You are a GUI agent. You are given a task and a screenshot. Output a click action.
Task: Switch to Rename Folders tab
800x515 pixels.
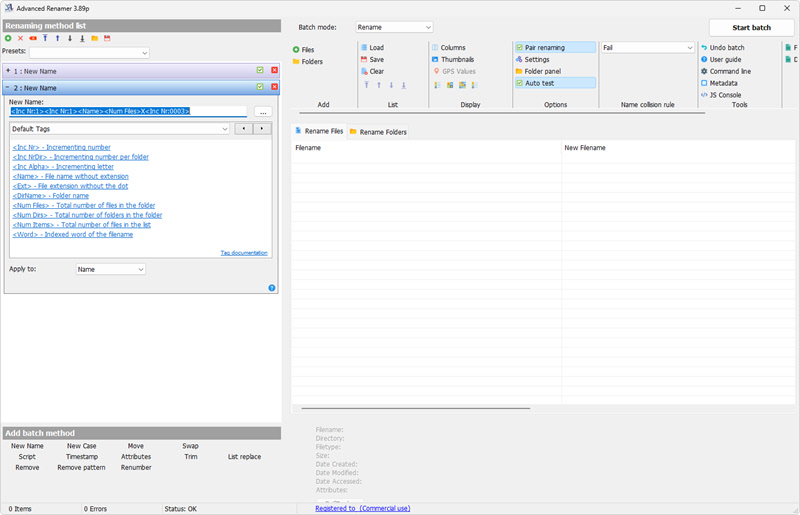pyautogui.click(x=378, y=132)
